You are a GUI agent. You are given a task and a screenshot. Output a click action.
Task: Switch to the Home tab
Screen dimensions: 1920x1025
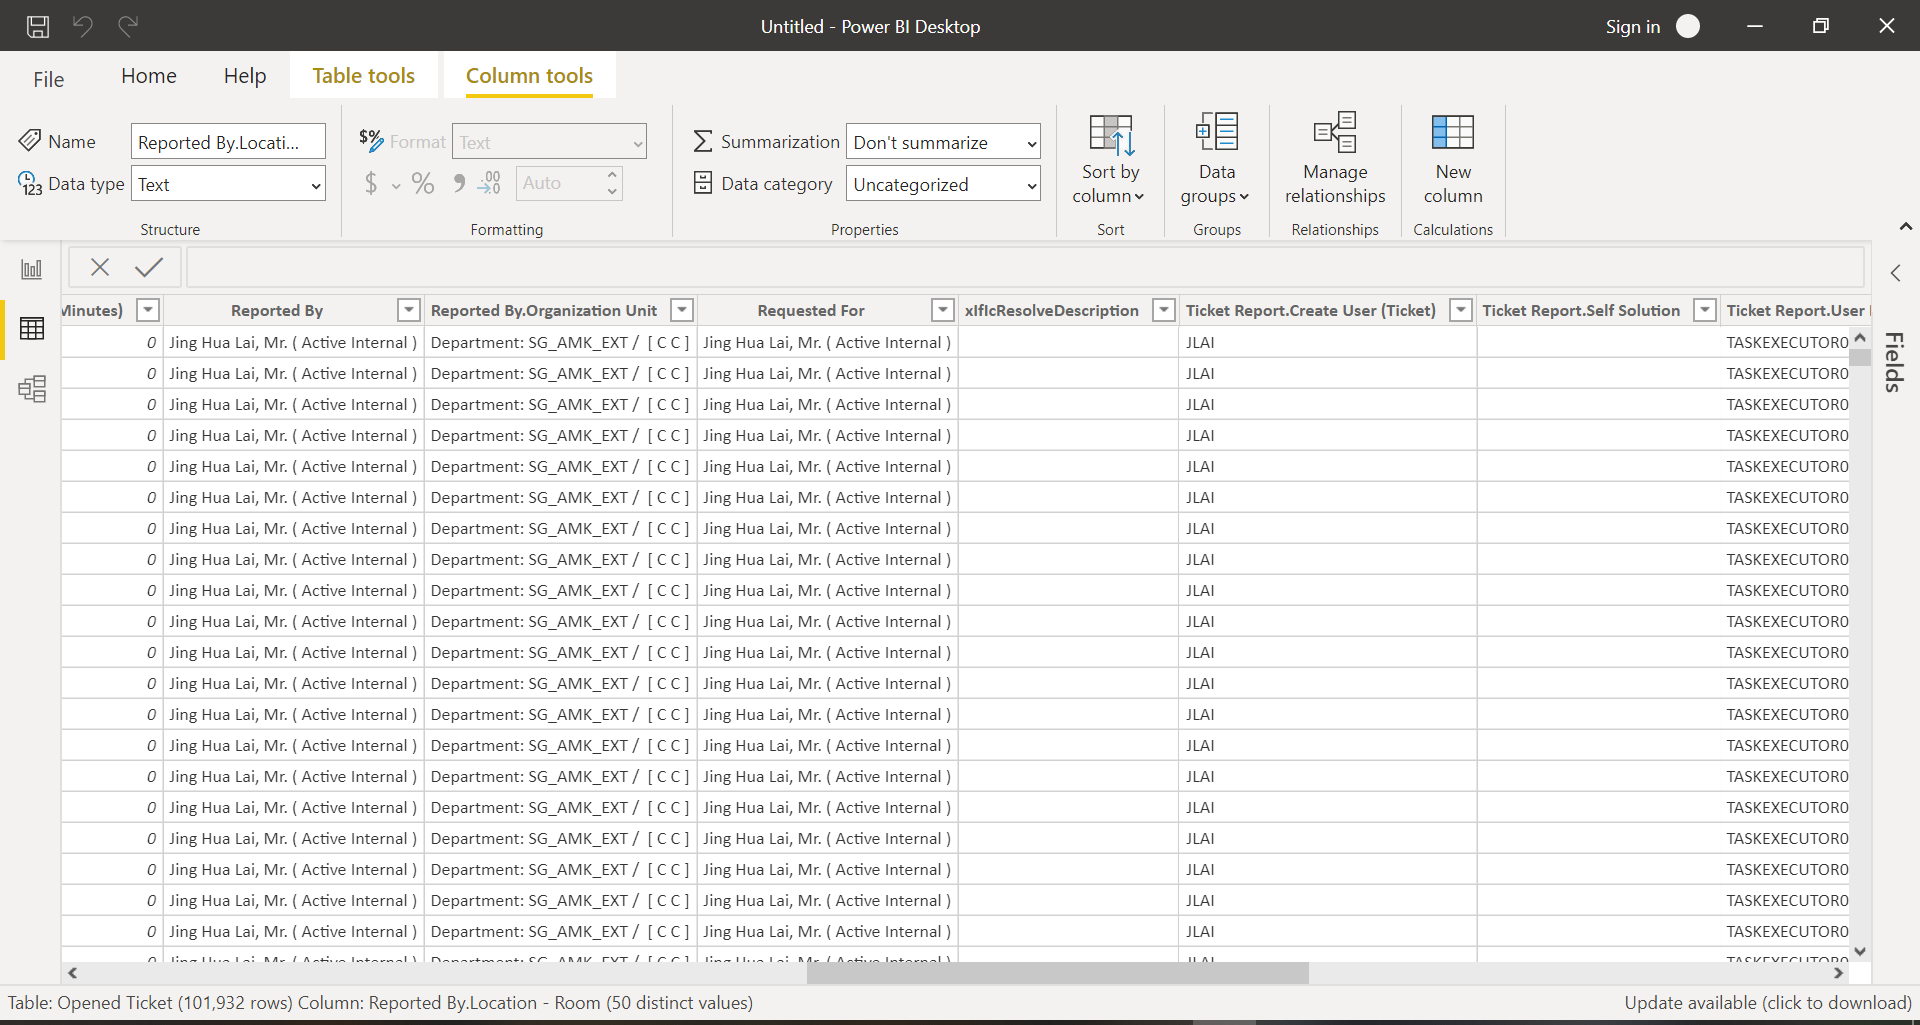149,76
